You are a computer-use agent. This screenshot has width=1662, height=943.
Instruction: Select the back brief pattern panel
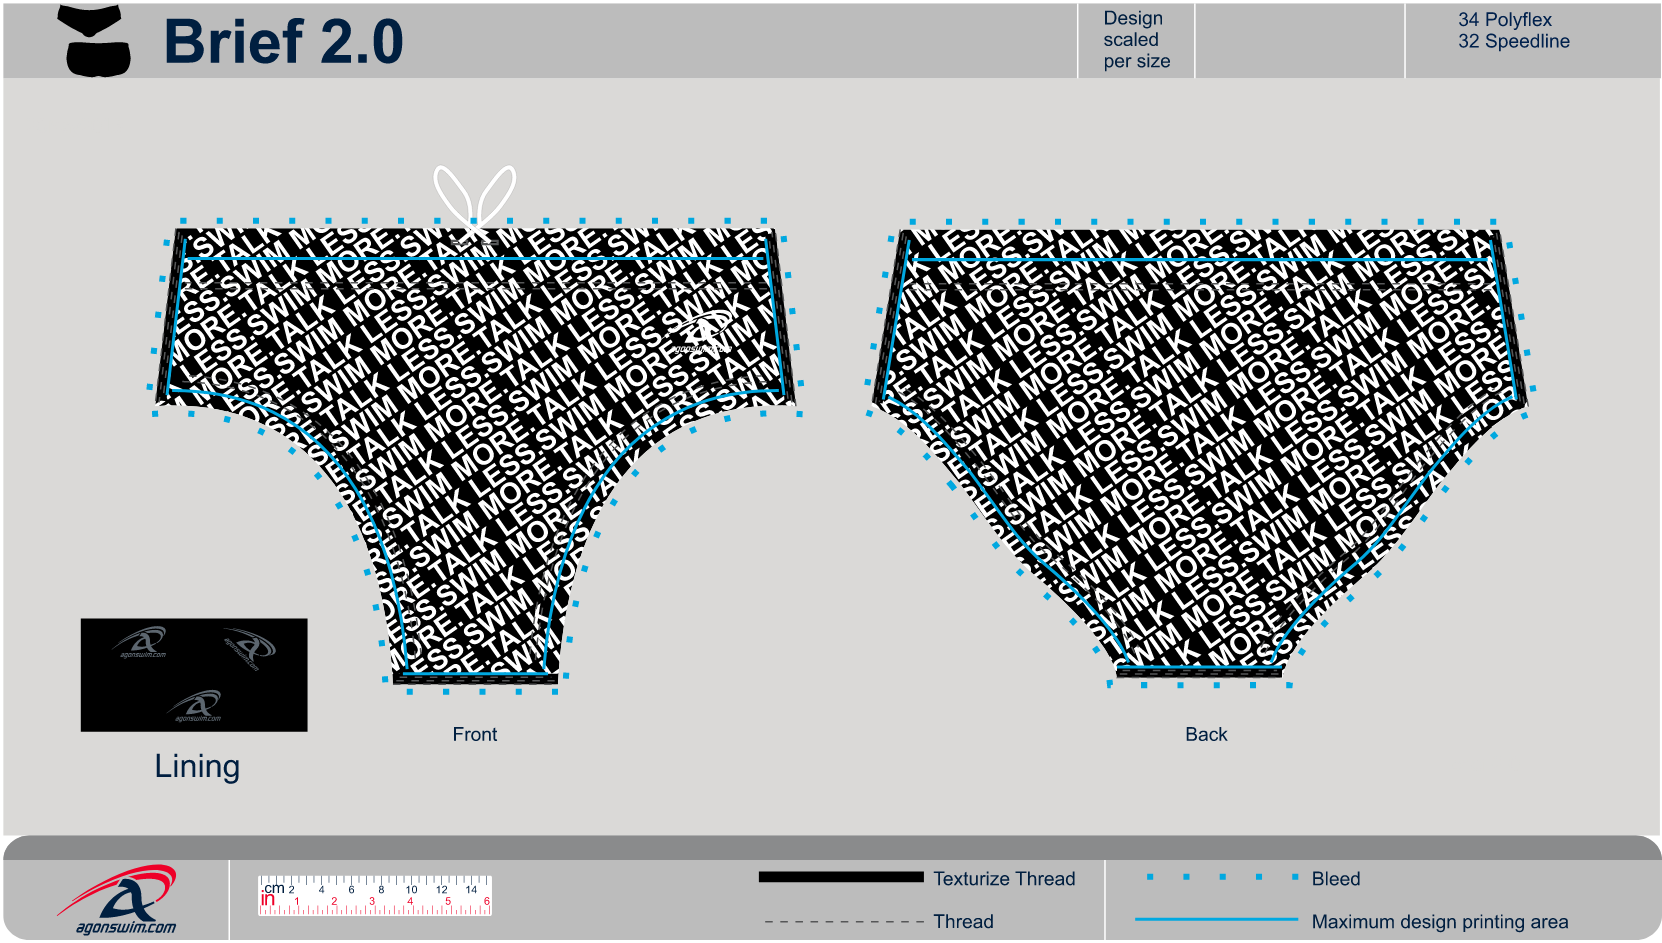click(1200, 440)
